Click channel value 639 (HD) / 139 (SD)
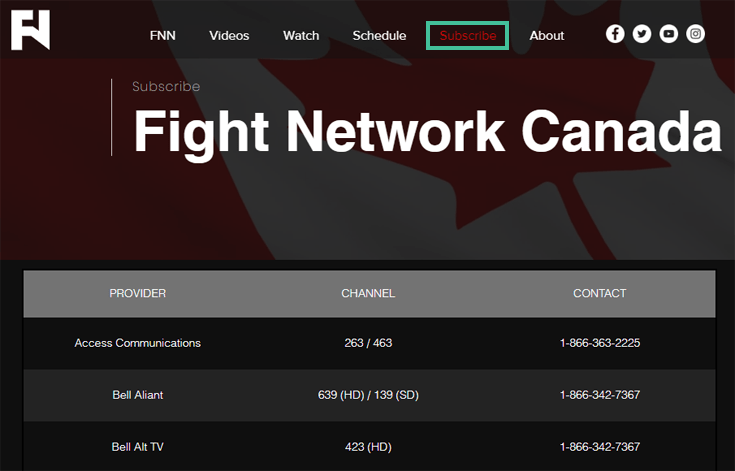This screenshot has height=471, width=735. (368, 395)
